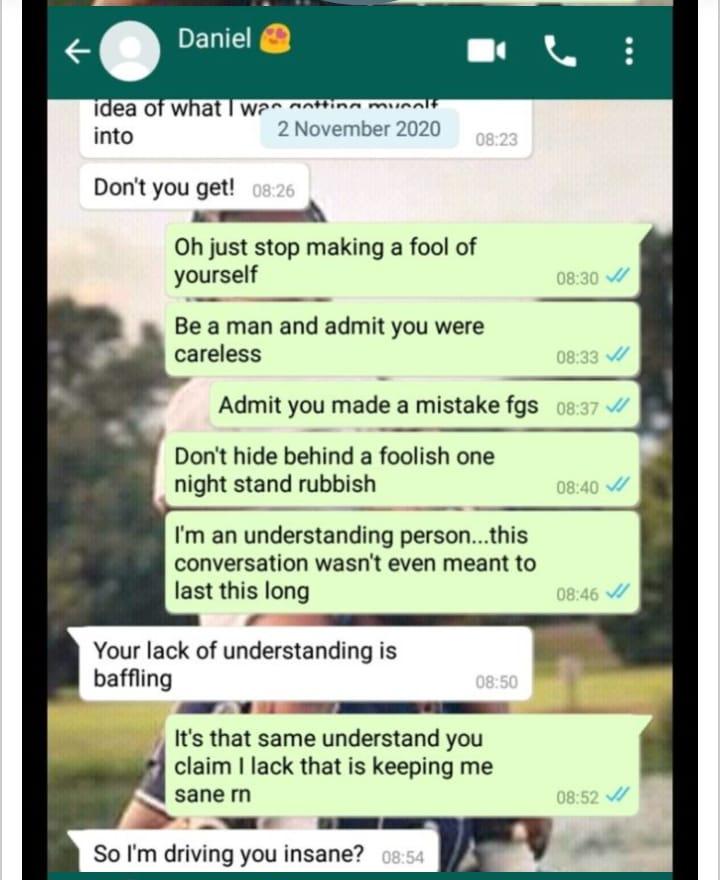The image size is (720, 880).
Task: Open Daniel's contact name in the header
Action: click(x=214, y=39)
